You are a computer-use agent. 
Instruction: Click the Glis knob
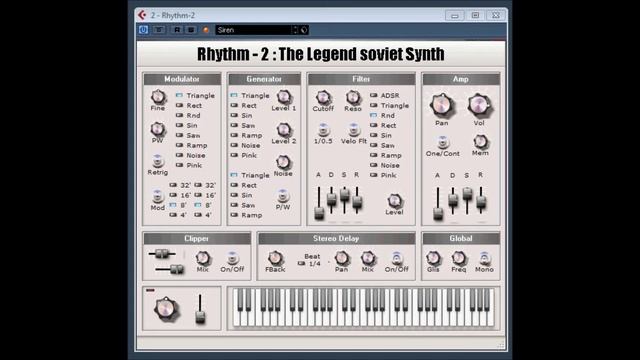pyautogui.click(x=433, y=258)
